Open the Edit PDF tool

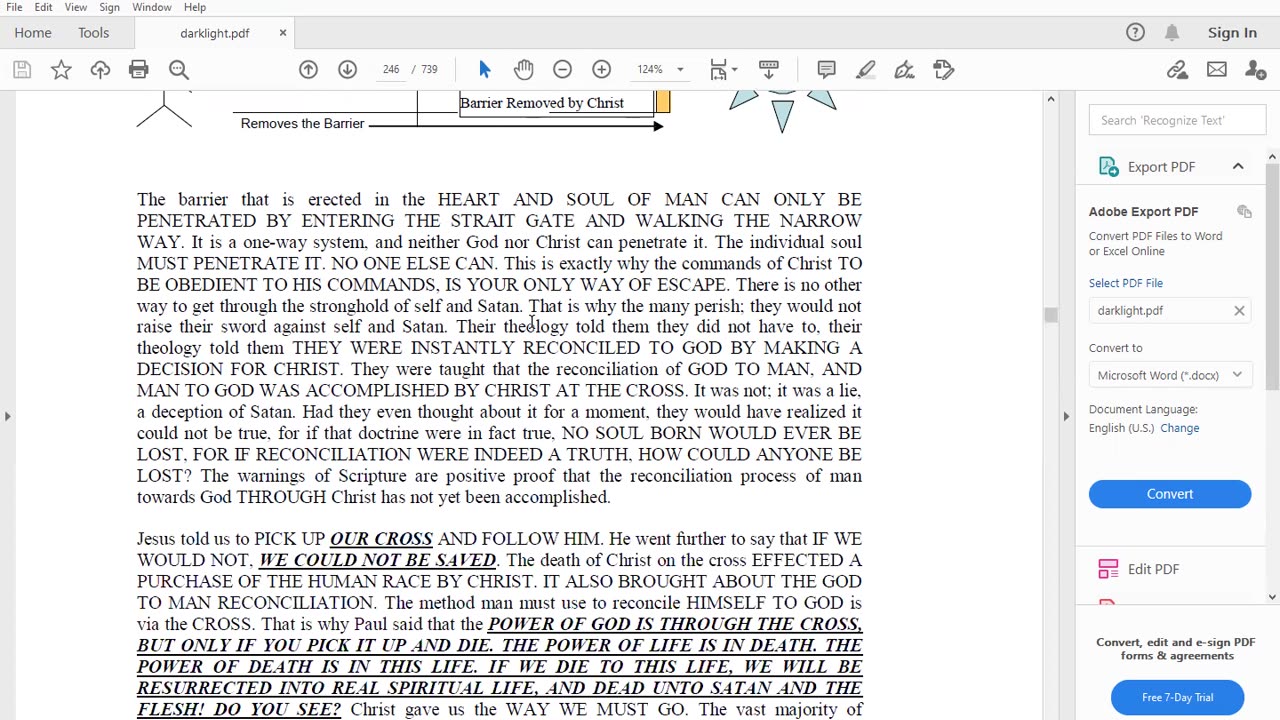click(x=1153, y=569)
